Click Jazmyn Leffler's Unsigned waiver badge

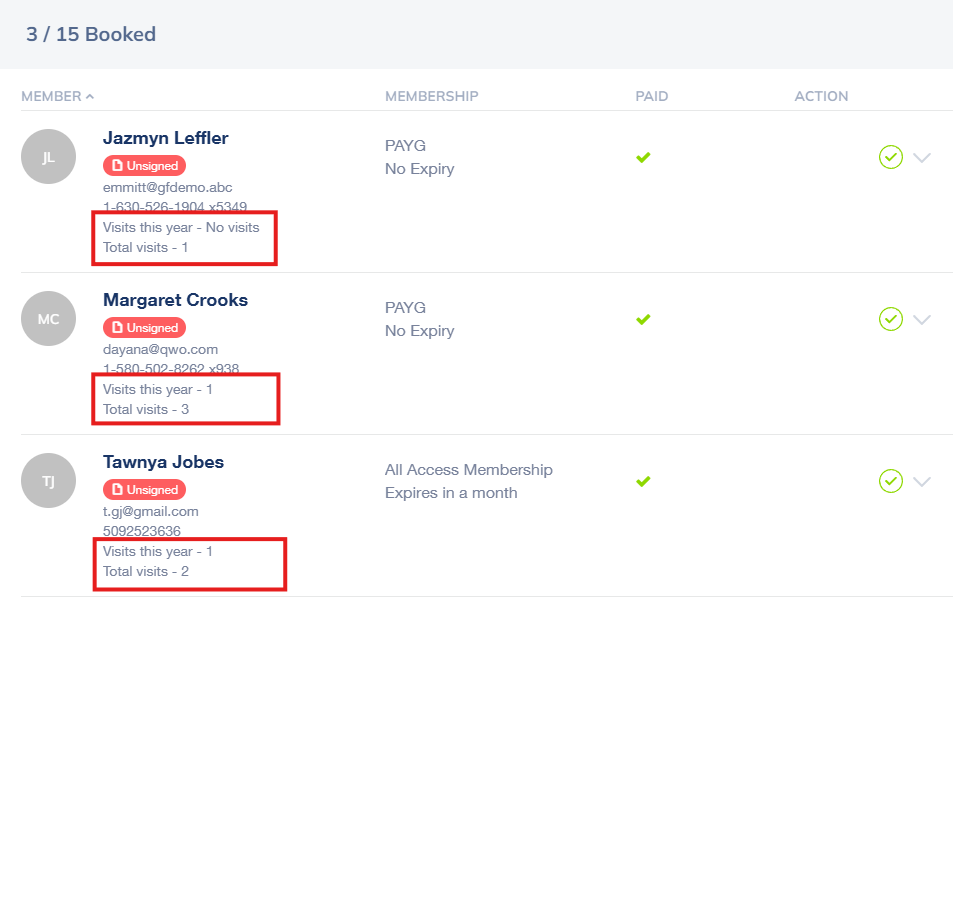145,165
